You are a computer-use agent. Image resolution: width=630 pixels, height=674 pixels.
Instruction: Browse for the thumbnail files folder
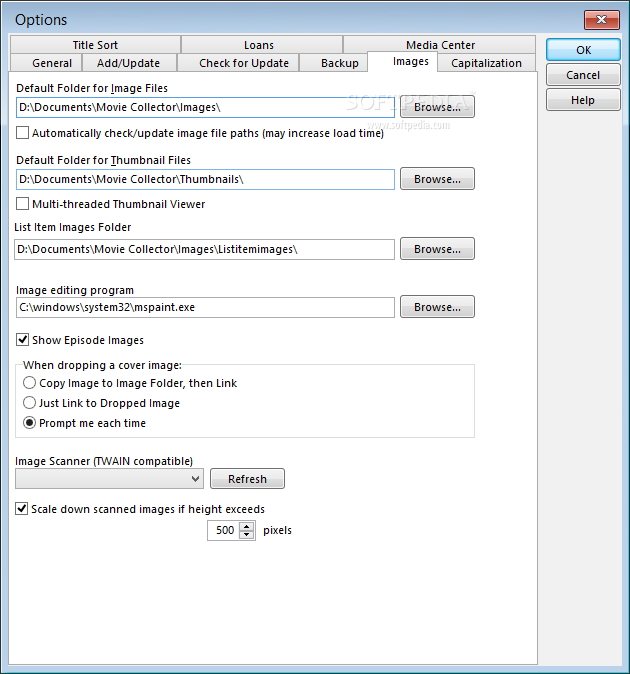[x=437, y=179]
